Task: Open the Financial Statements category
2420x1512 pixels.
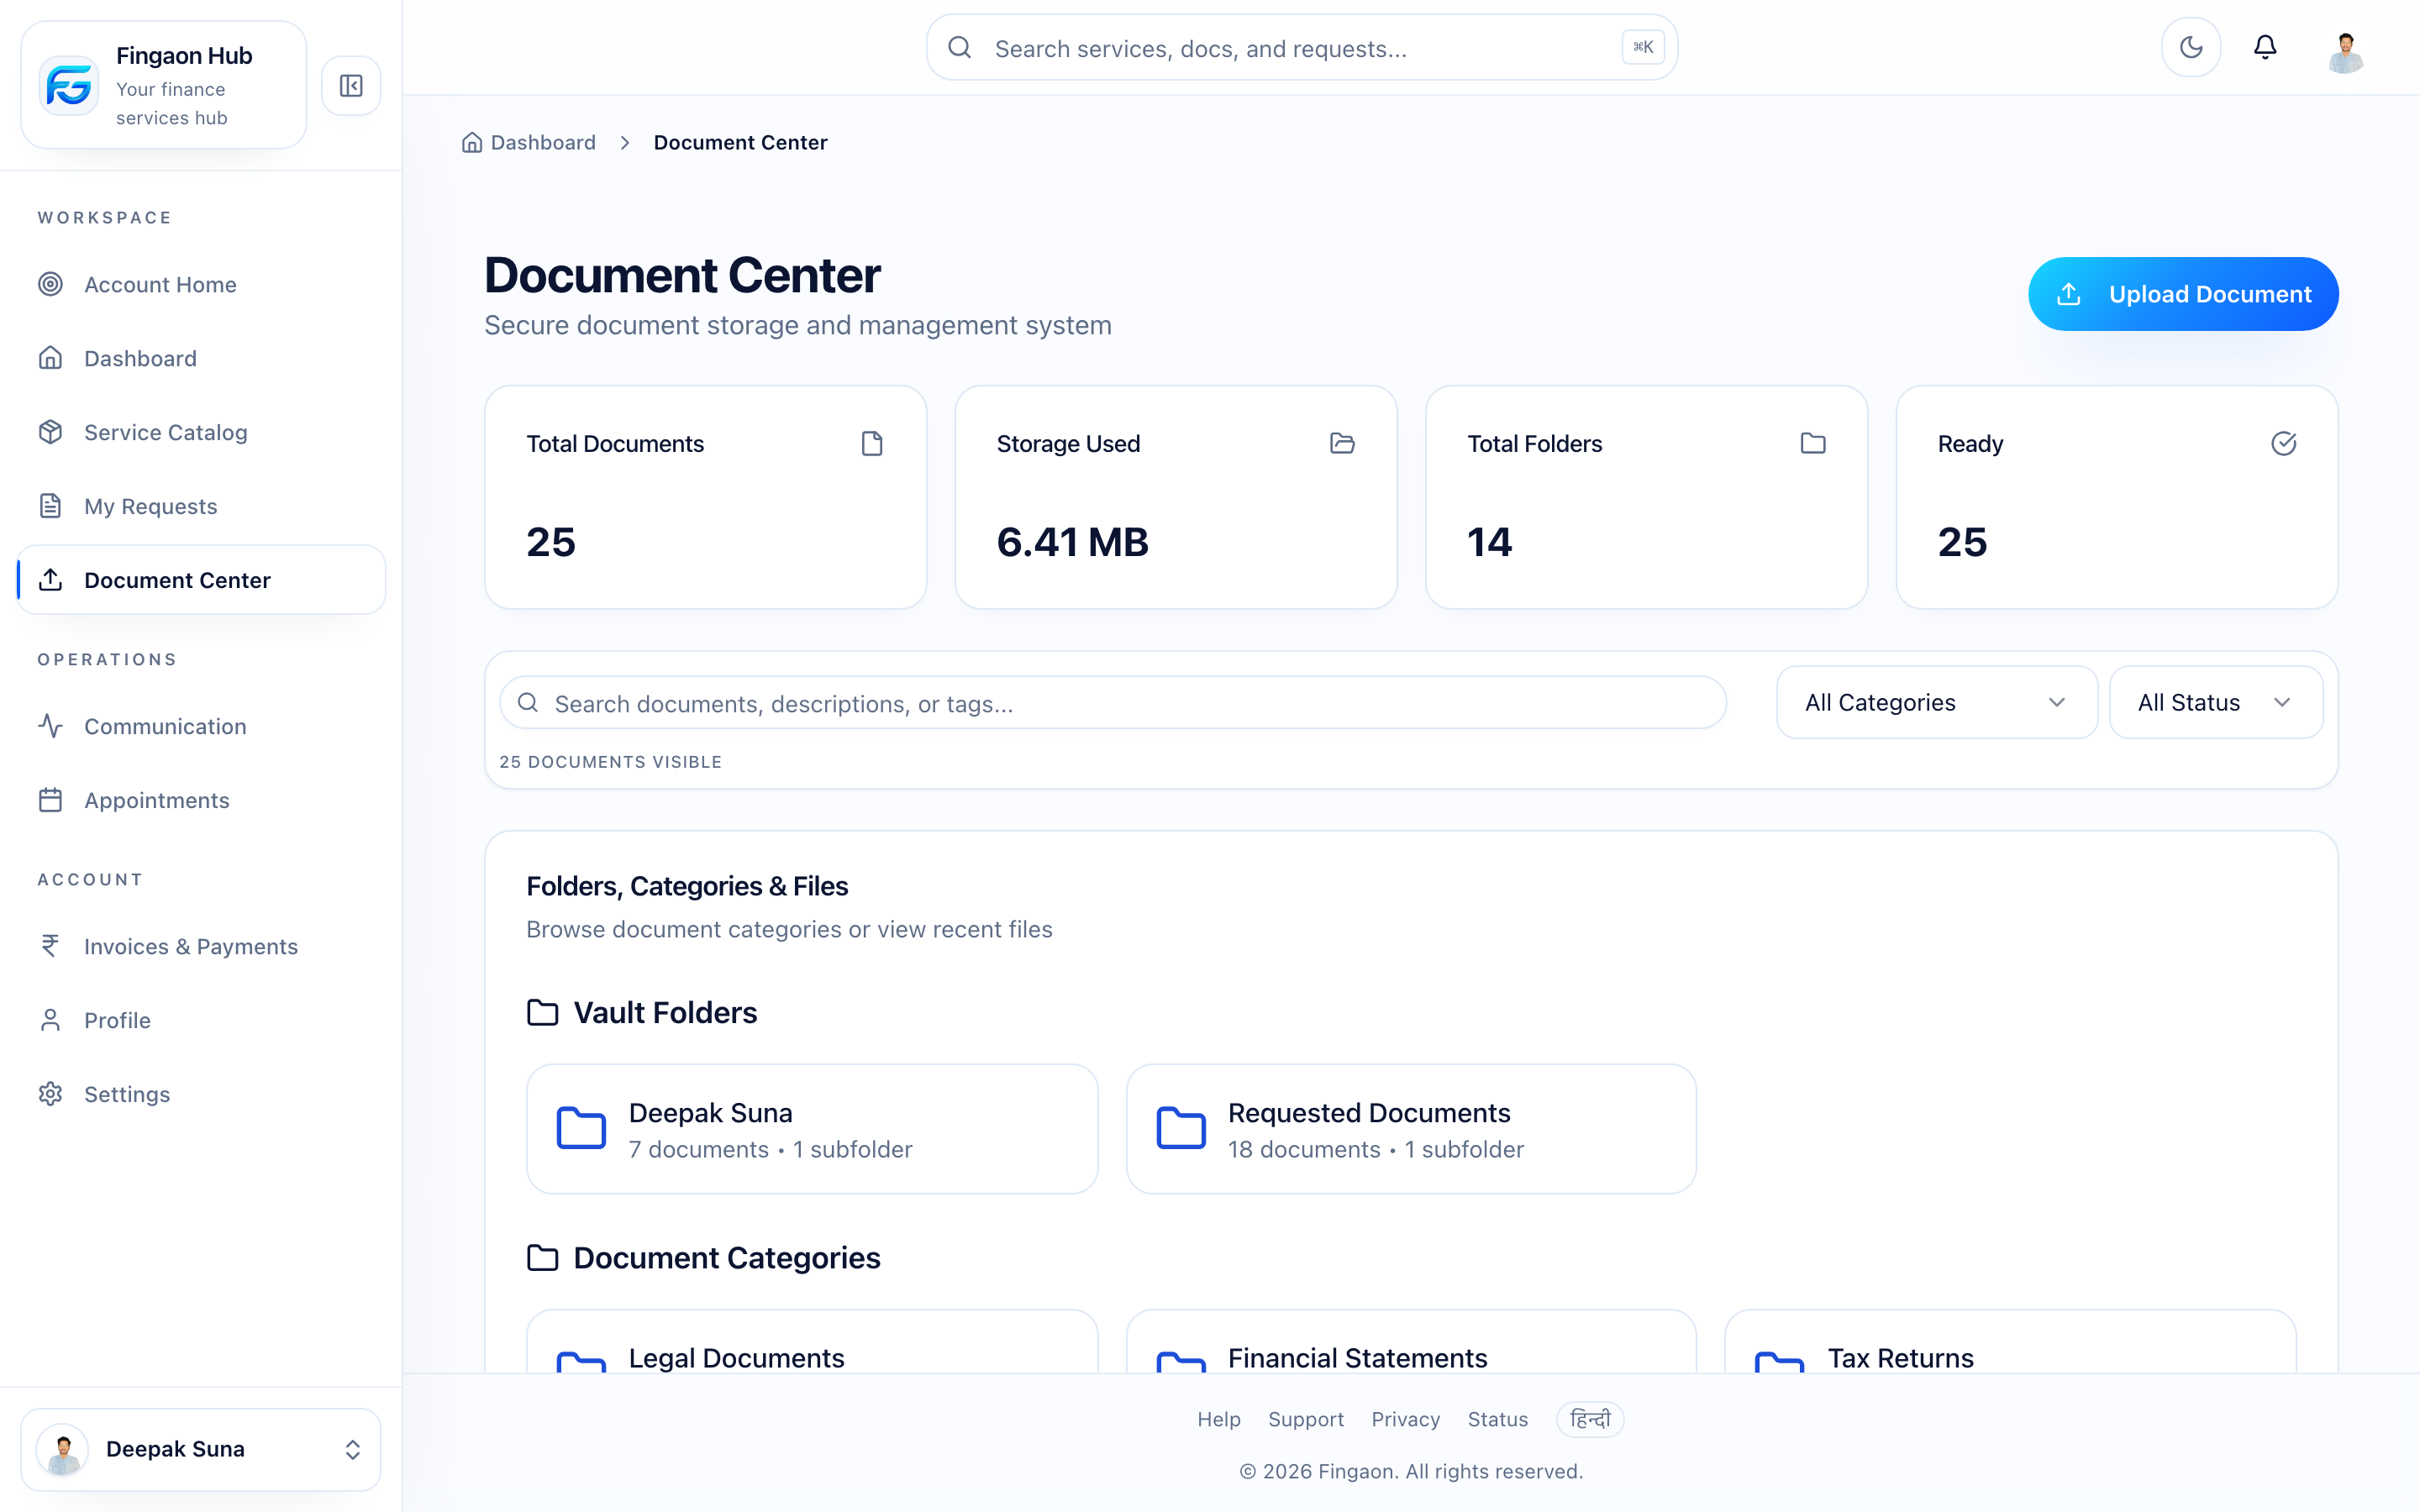Action: tap(1411, 1341)
